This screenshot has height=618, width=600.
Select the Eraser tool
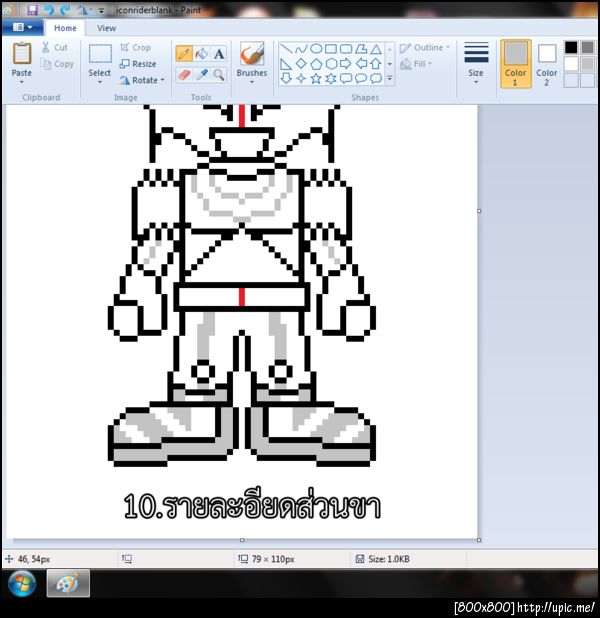(x=184, y=74)
